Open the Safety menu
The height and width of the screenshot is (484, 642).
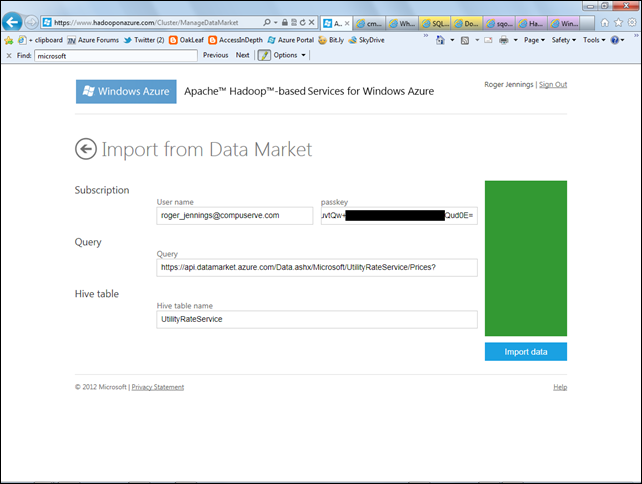pyautogui.click(x=564, y=40)
